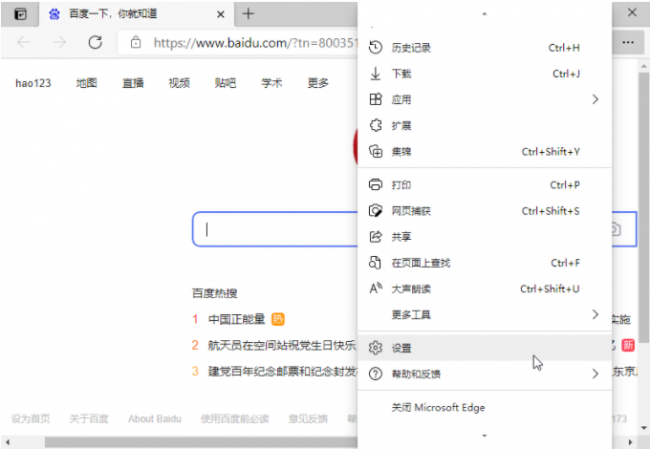Click the Baidu paw favicon on the tab
This screenshot has height=449, width=650.
tap(54, 14)
